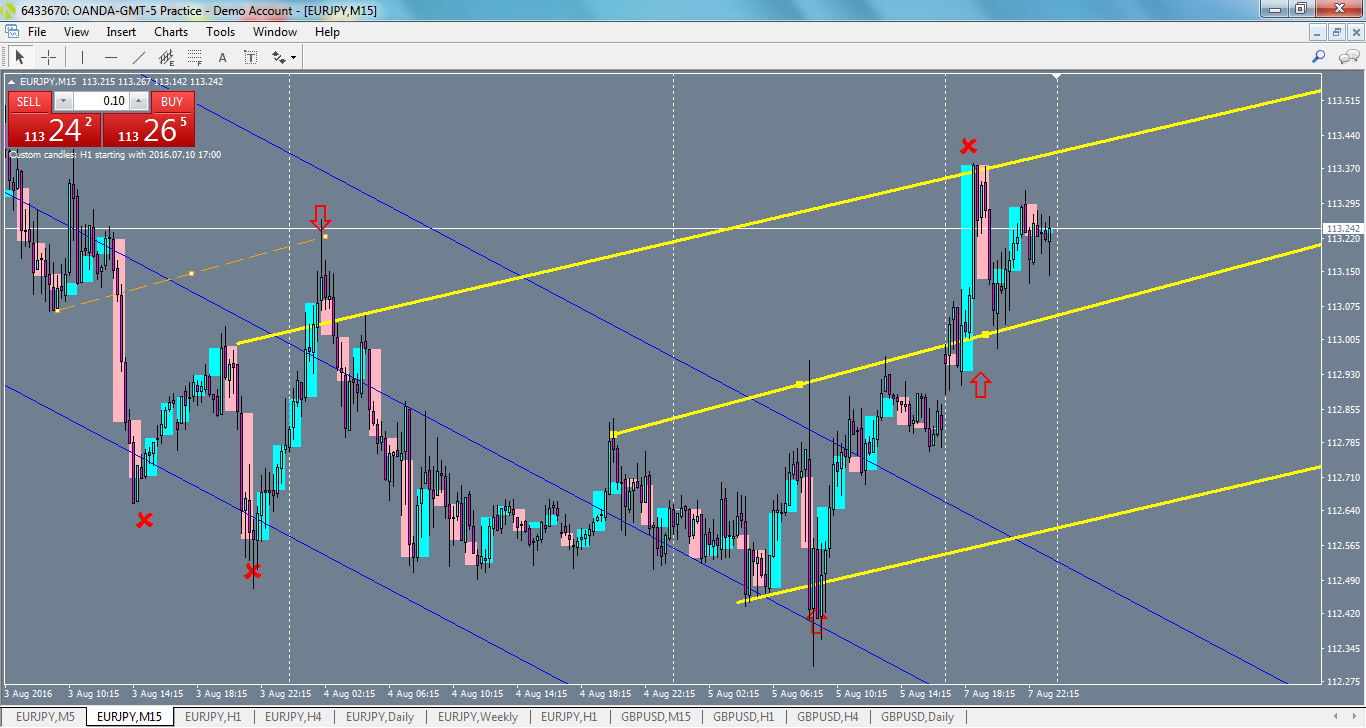This screenshot has height=728, width=1366.
Task: Select the Trendline drawing tool
Action: coord(138,57)
